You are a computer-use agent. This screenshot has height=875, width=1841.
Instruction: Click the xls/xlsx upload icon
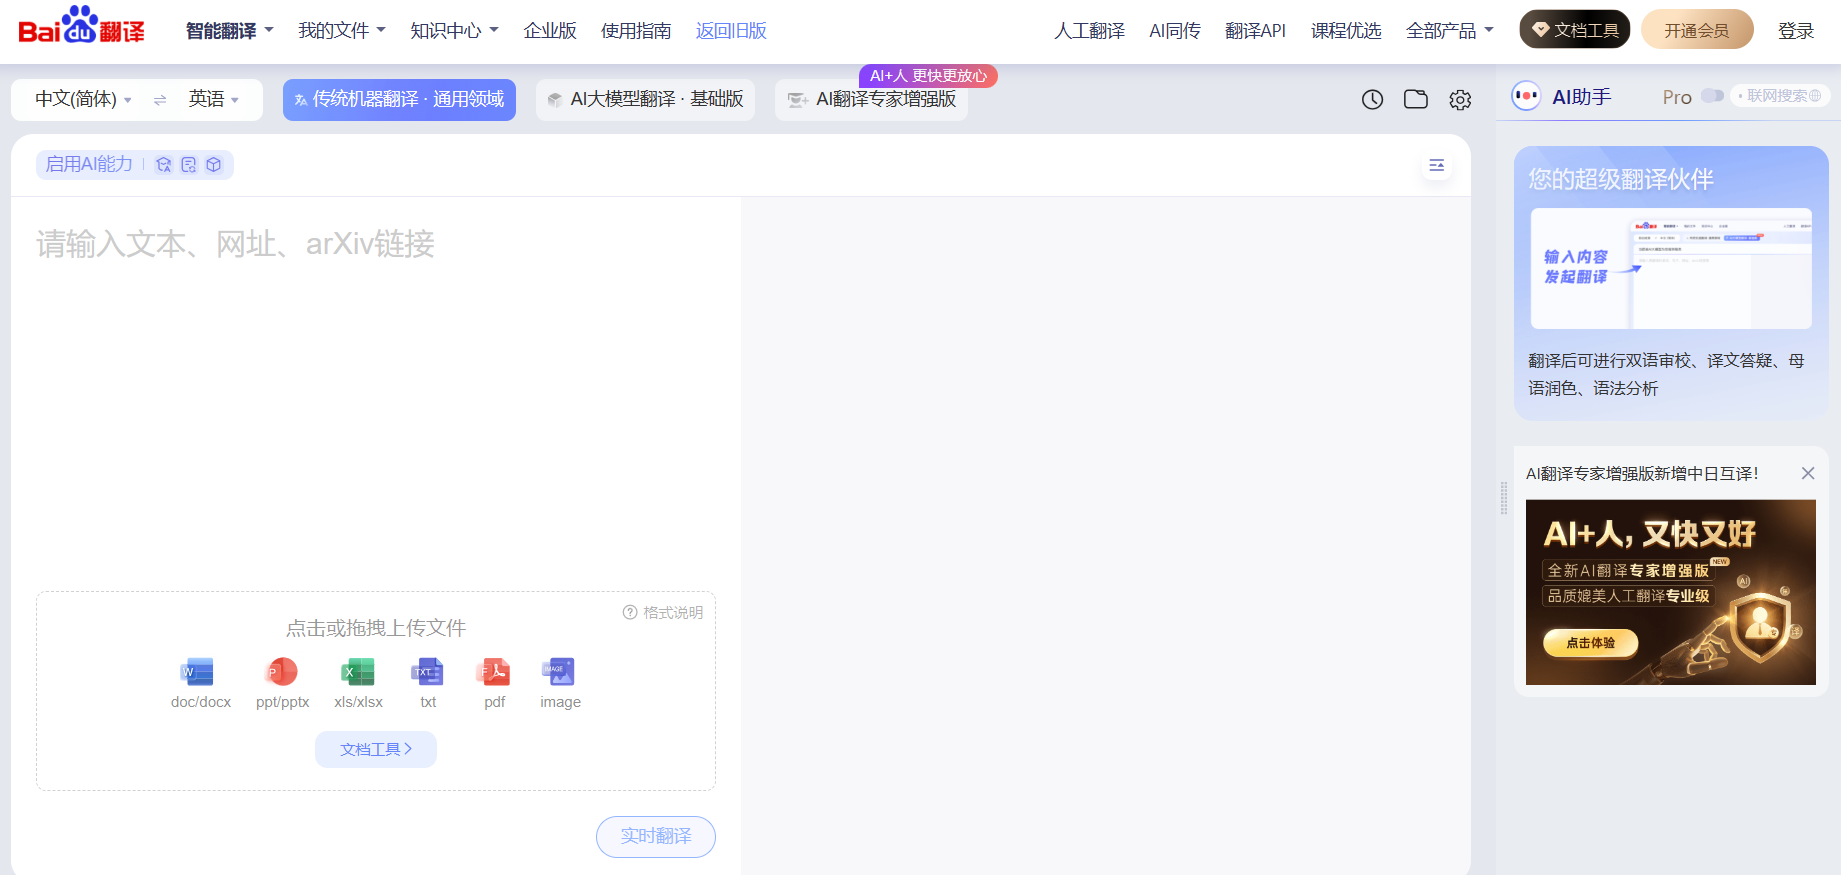click(x=358, y=672)
